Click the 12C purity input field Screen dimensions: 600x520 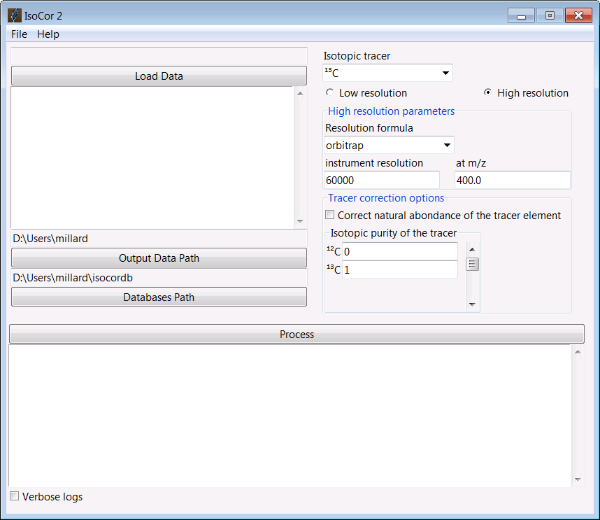pos(399,251)
